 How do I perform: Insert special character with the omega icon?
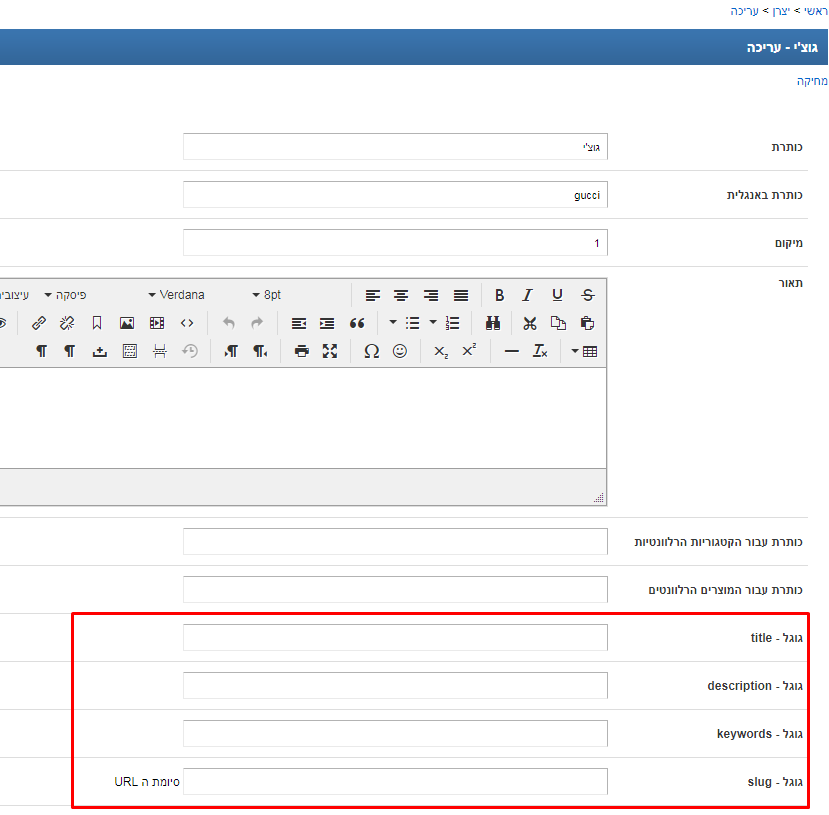coord(372,351)
